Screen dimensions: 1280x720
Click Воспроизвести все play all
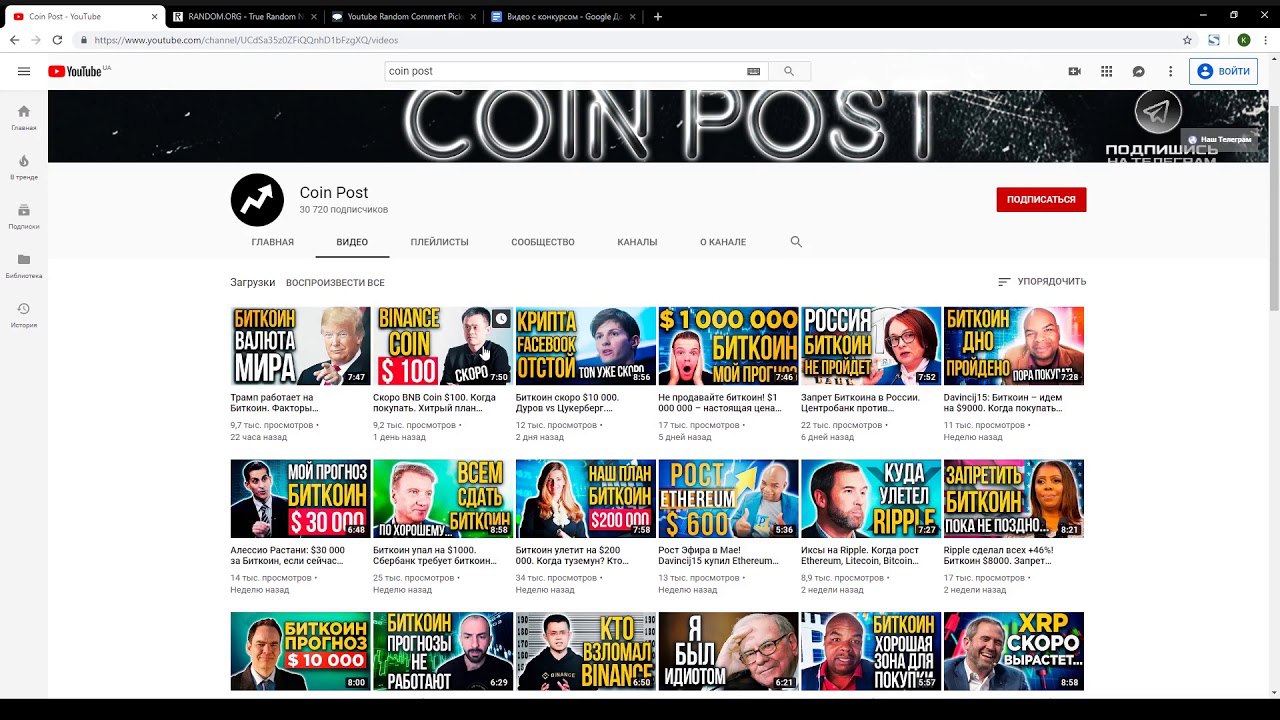click(x=335, y=283)
